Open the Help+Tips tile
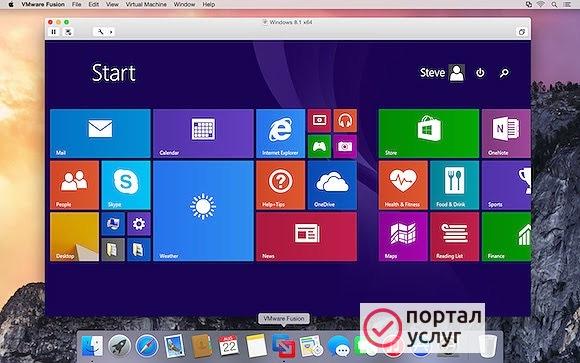 [280, 185]
